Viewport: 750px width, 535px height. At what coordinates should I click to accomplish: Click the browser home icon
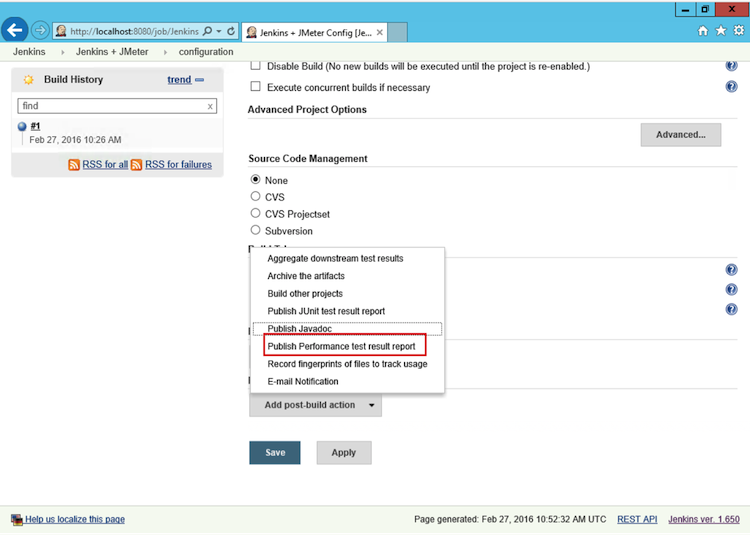click(x=703, y=31)
